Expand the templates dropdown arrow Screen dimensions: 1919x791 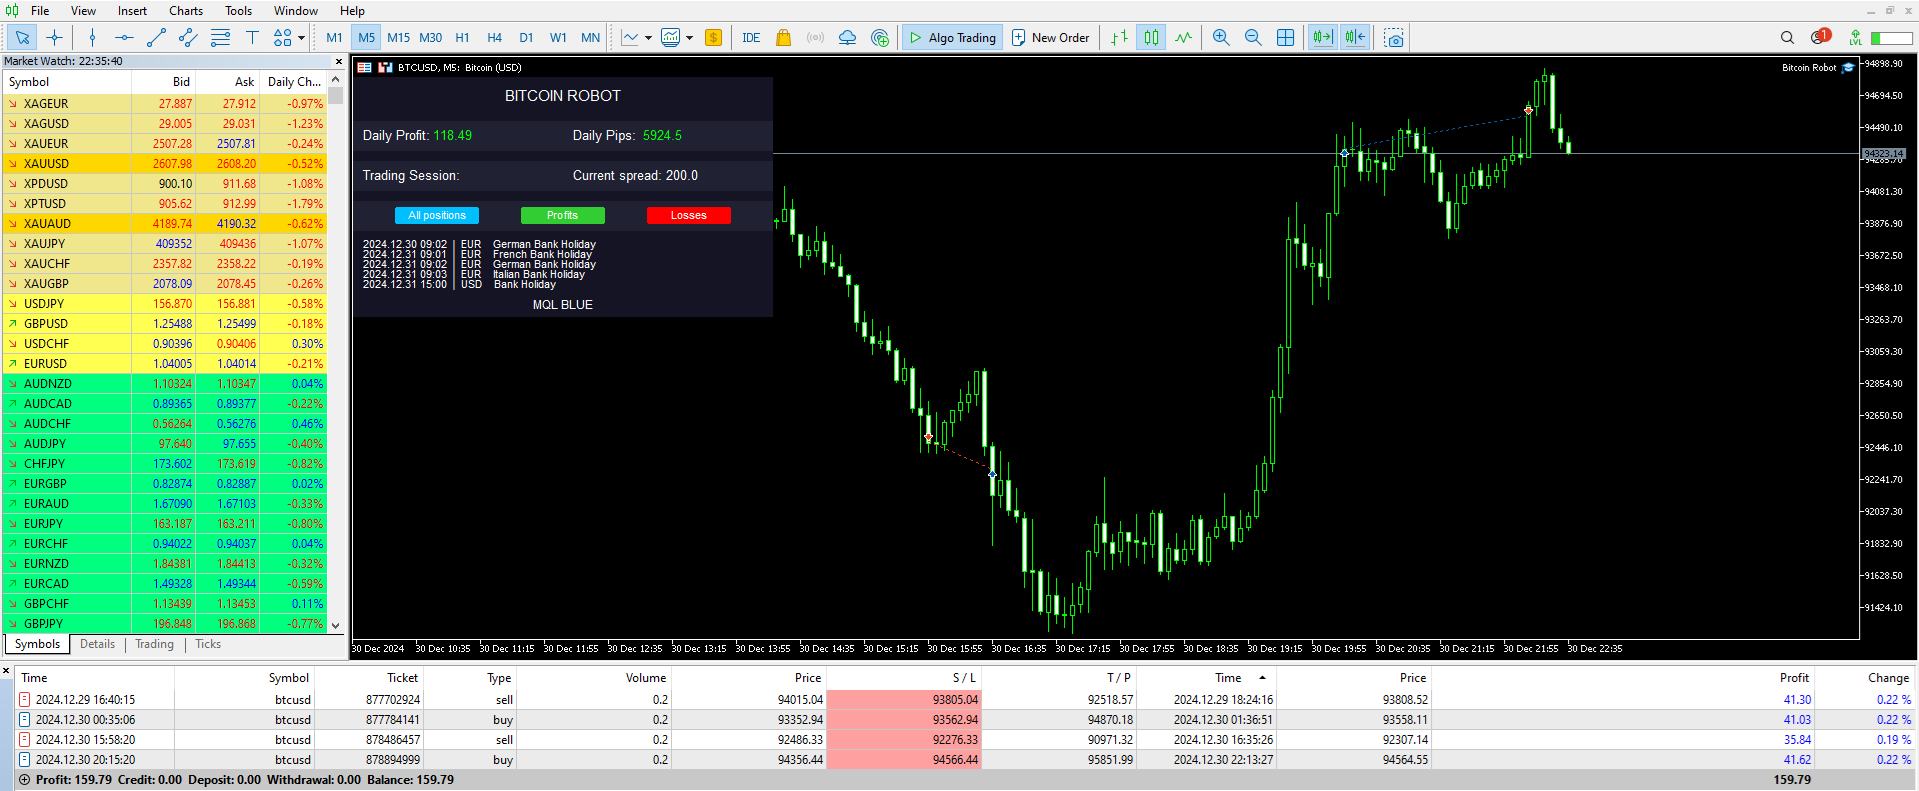click(689, 38)
